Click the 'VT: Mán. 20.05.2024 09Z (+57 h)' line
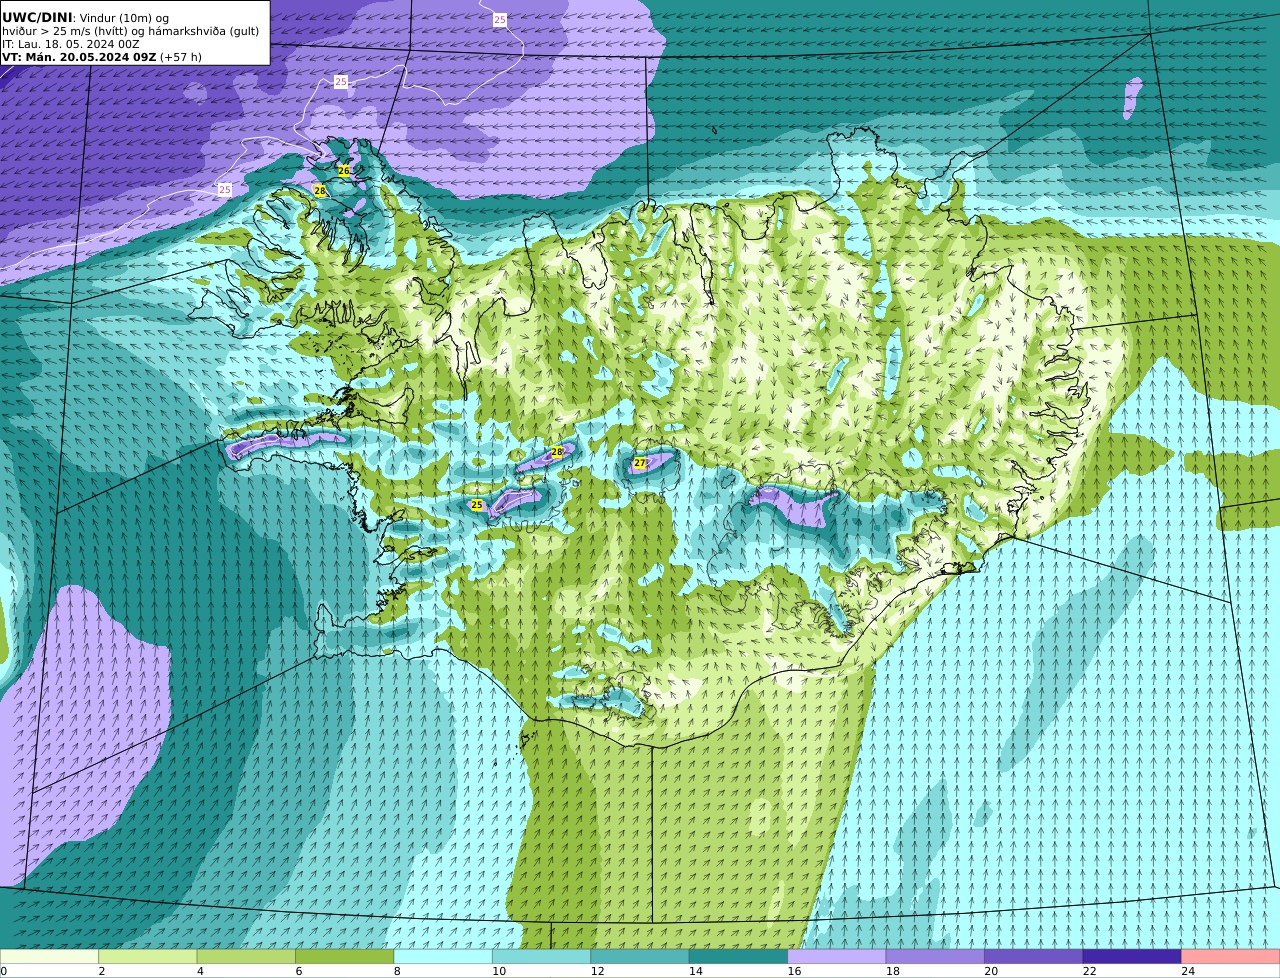 102,57
